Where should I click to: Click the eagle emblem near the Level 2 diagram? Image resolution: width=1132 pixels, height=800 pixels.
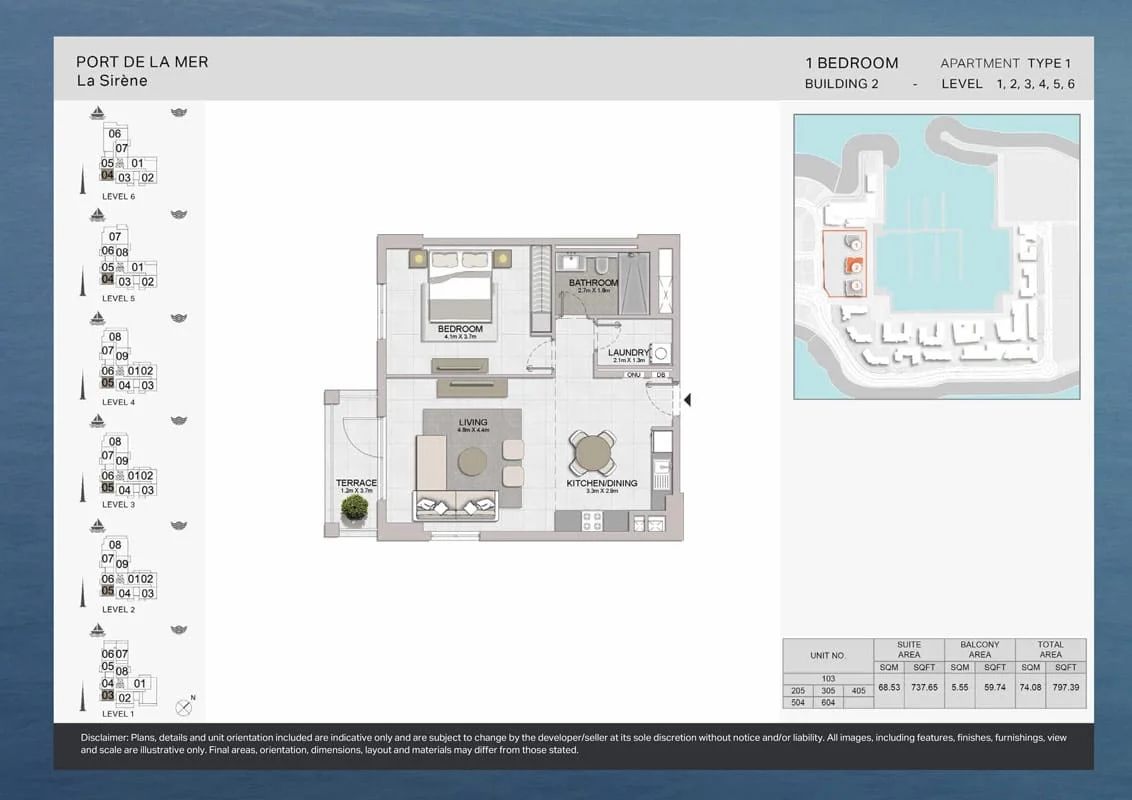(178, 524)
